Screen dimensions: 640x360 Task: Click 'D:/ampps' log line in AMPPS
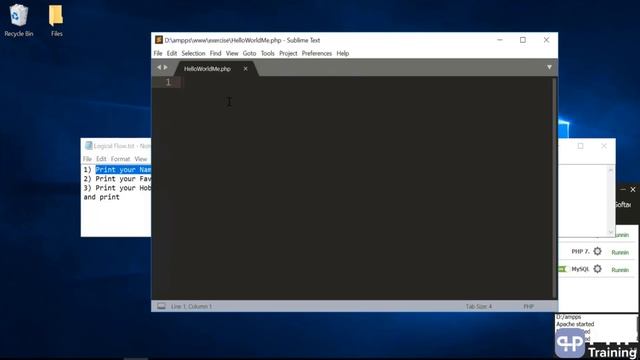[569, 317]
